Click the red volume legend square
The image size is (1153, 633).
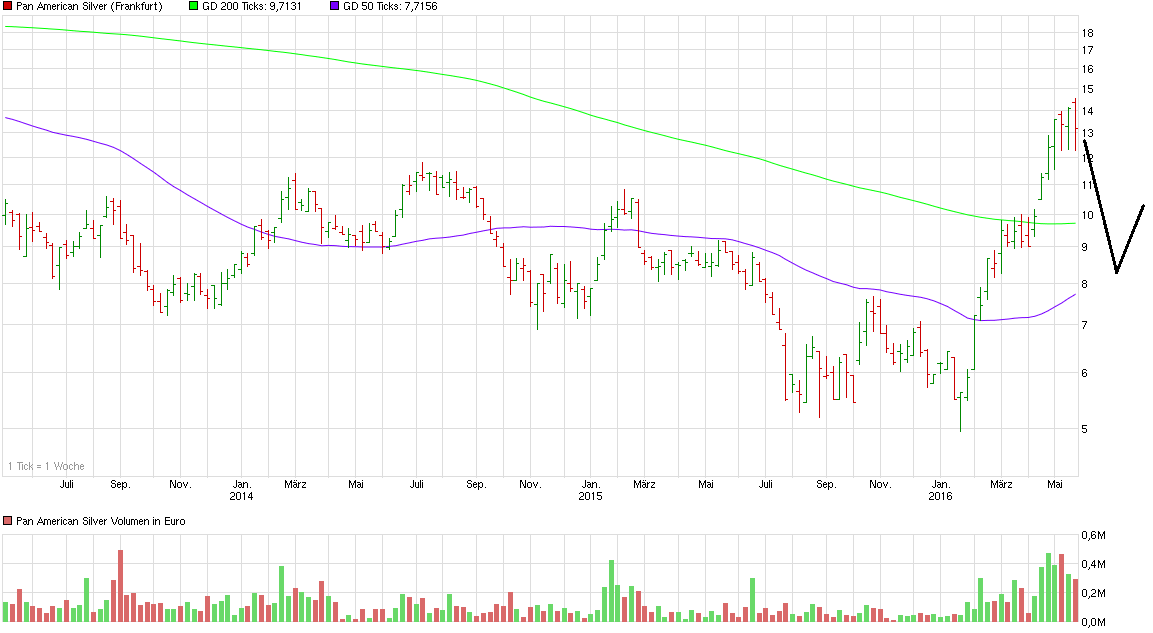pyautogui.click(x=7, y=521)
